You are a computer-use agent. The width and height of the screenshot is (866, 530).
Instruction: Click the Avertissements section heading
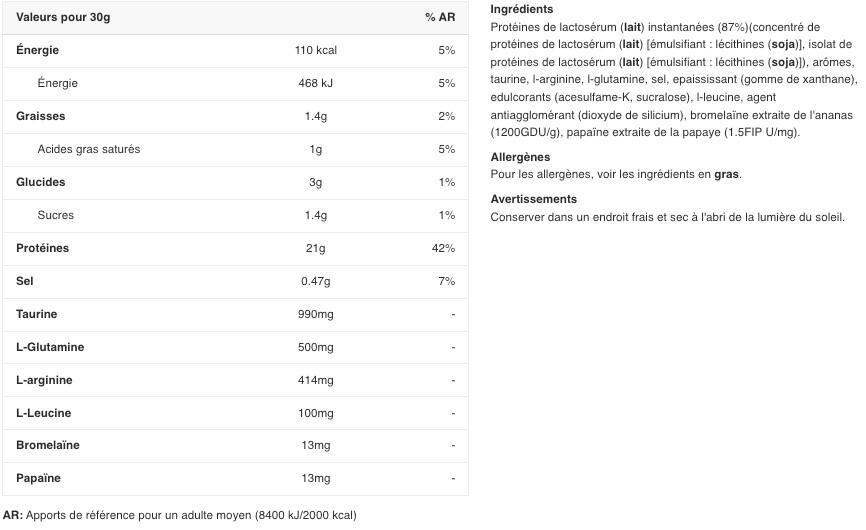point(533,199)
